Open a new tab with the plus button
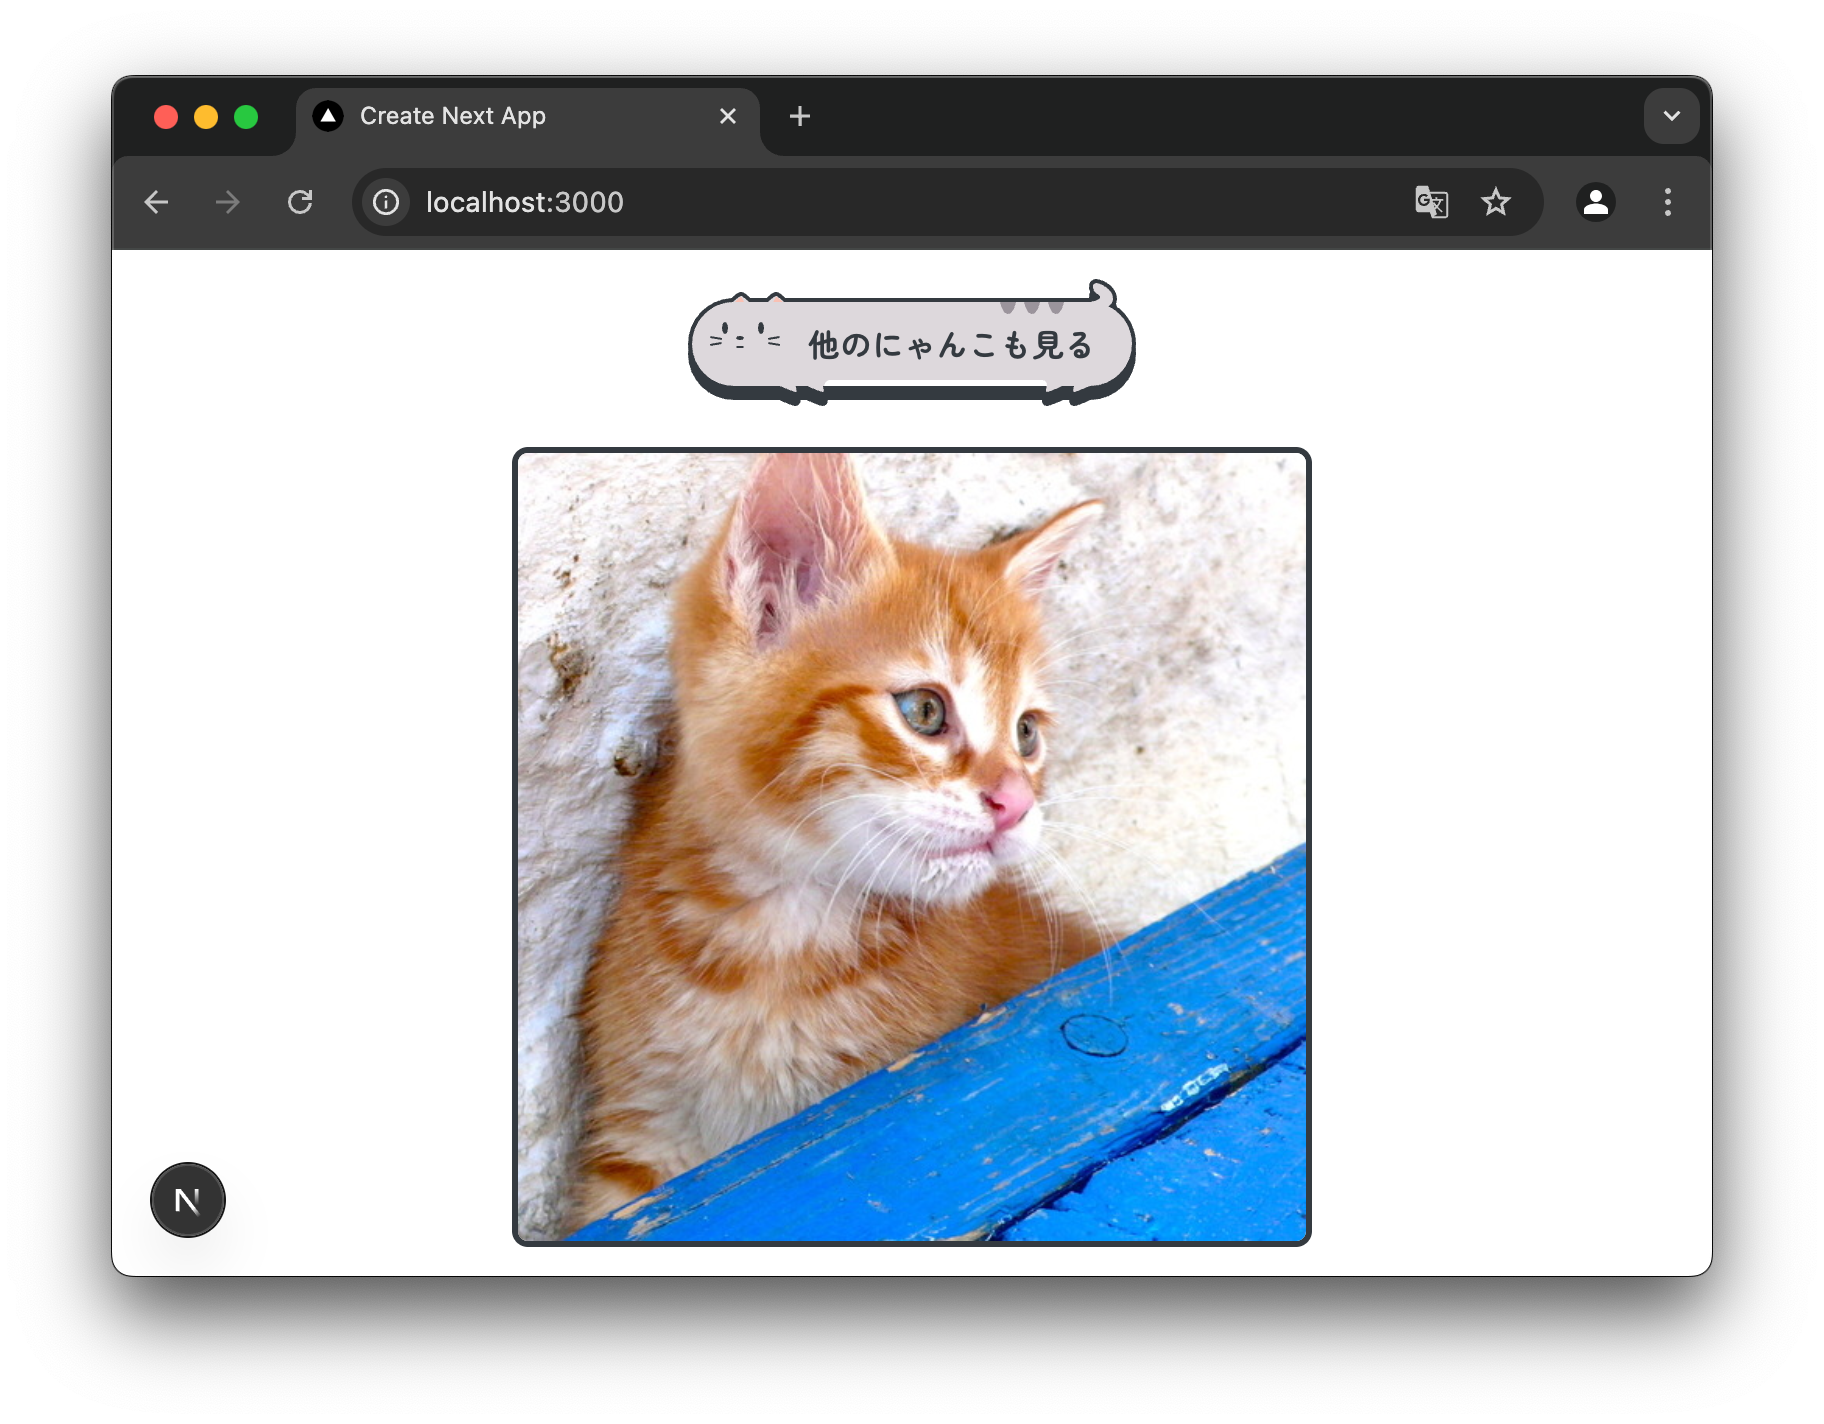Viewport: 1824px width, 1424px height. click(799, 116)
